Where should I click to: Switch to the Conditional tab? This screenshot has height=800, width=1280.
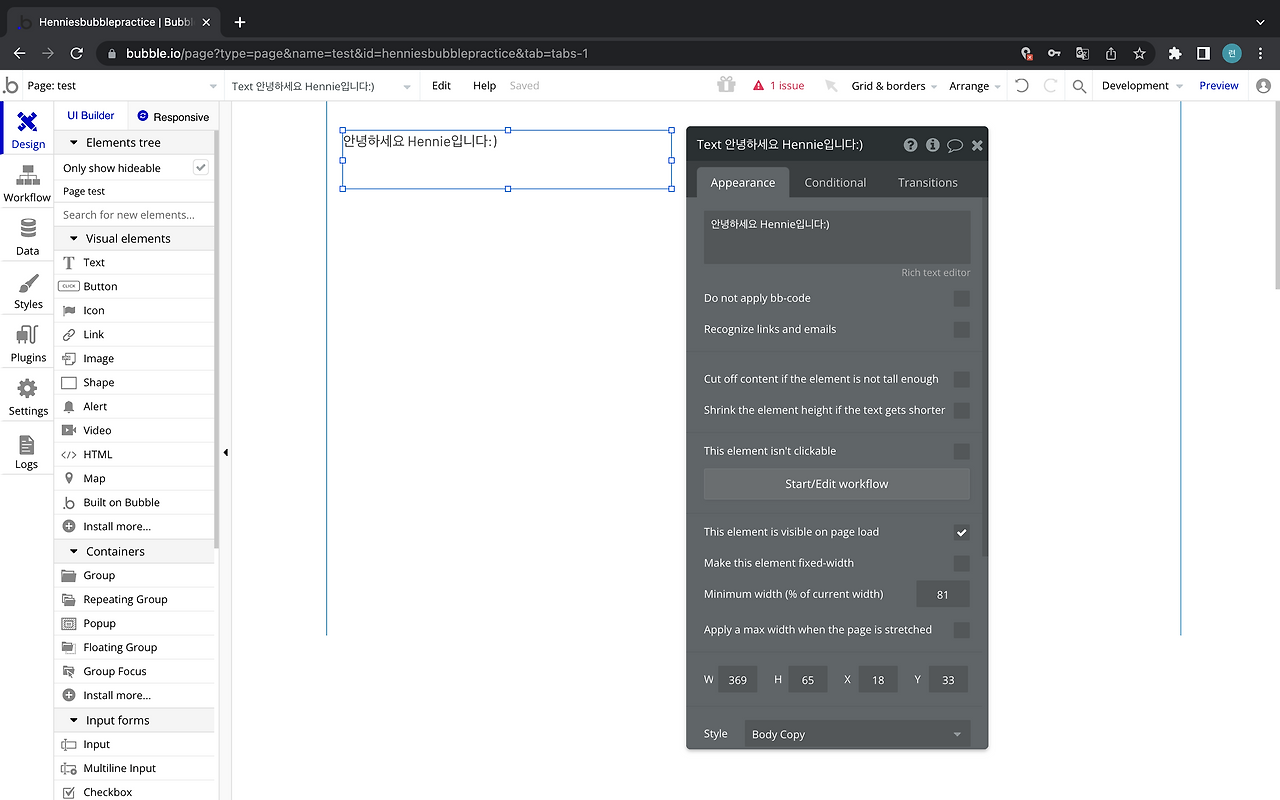(835, 182)
